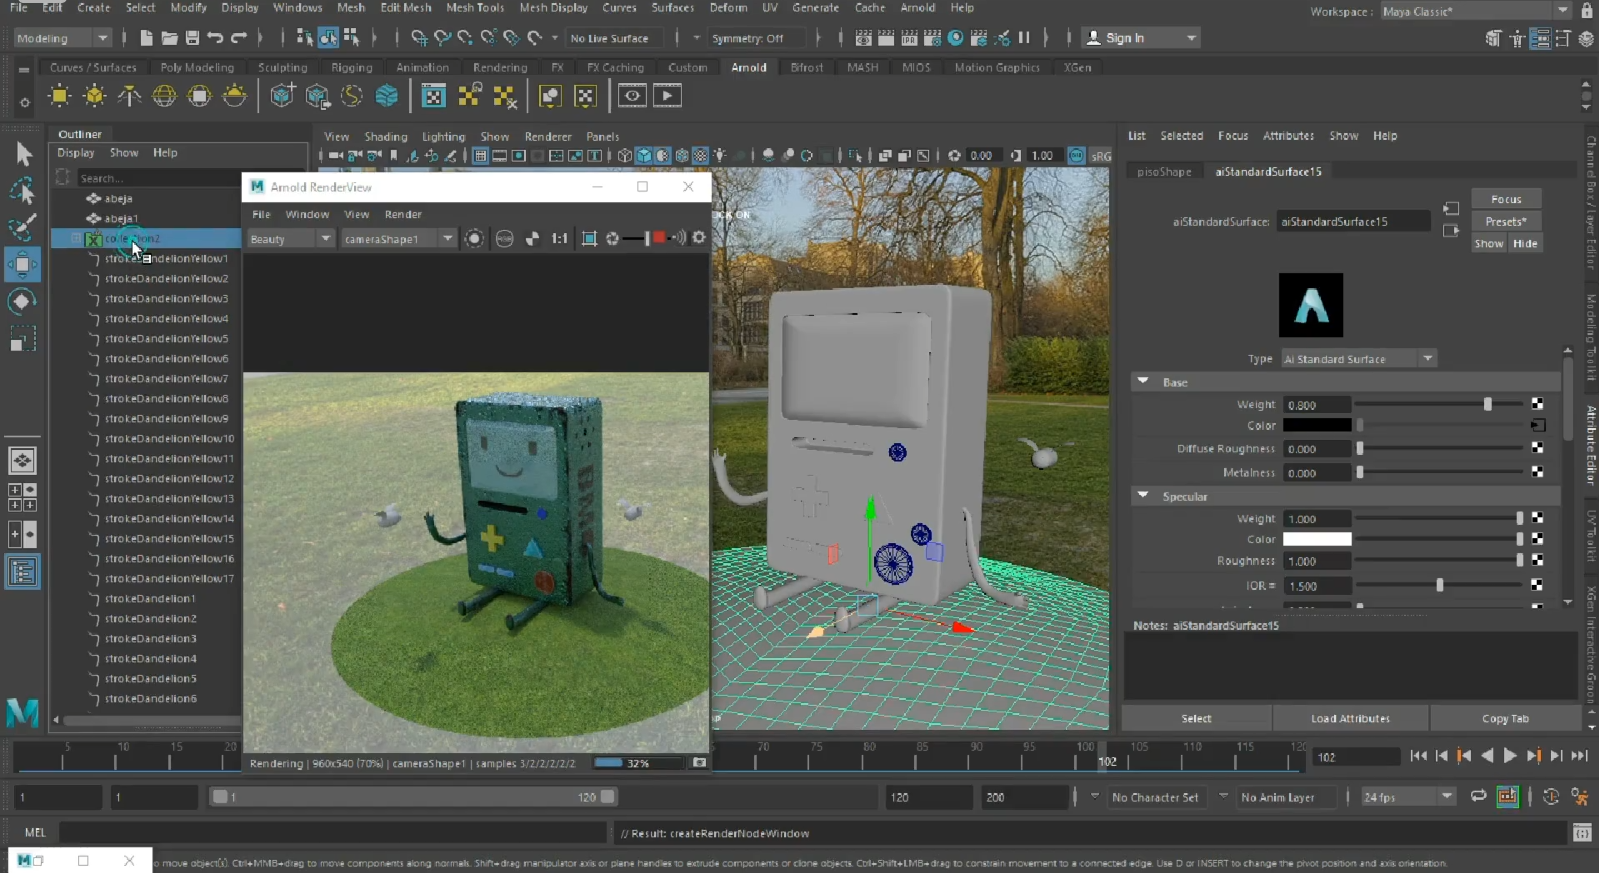
Task: Undo the last action in the toolbar
Action: (215, 38)
